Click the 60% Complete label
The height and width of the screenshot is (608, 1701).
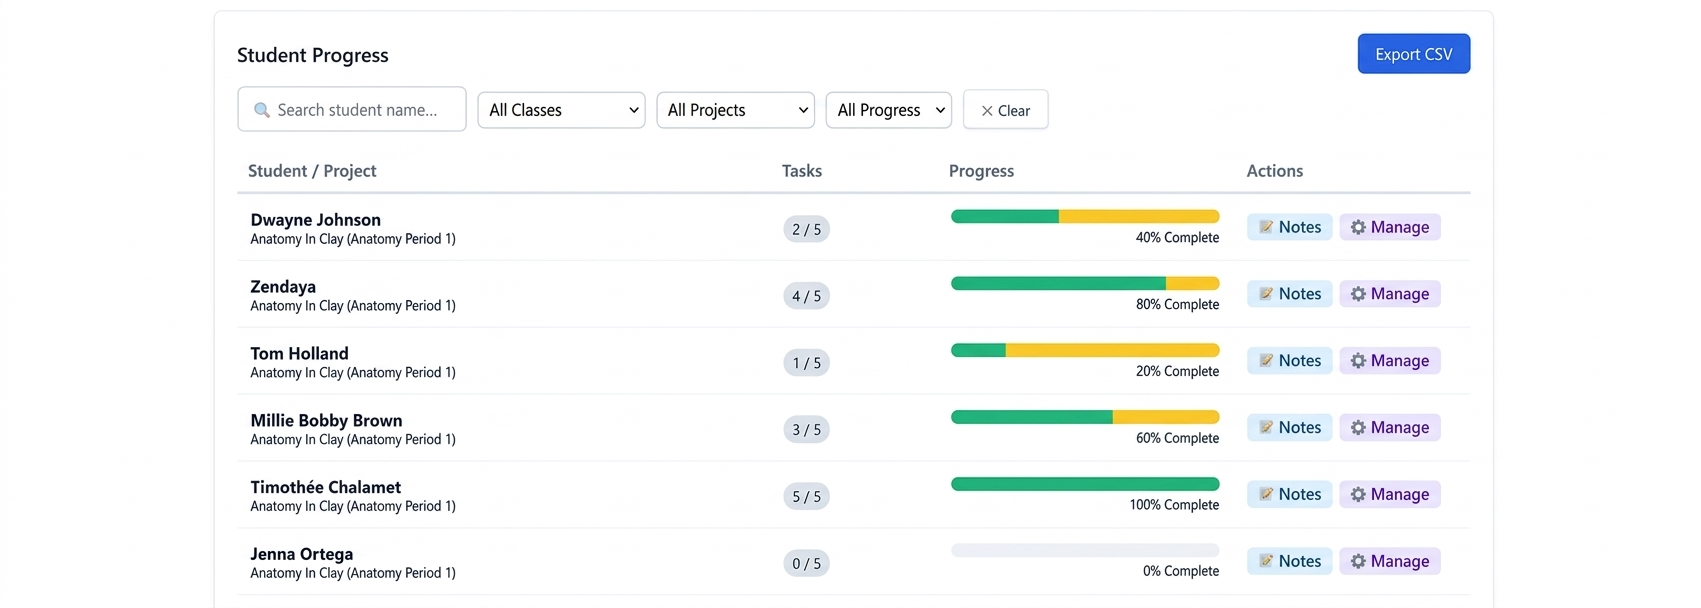pyautogui.click(x=1177, y=439)
